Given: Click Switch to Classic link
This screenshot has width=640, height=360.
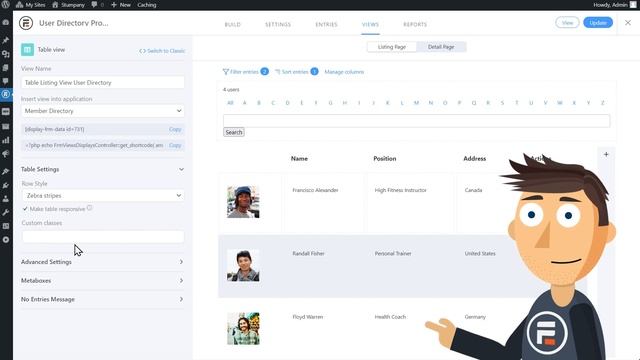Looking at the screenshot, I should pyautogui.click(x=162, y=51).
